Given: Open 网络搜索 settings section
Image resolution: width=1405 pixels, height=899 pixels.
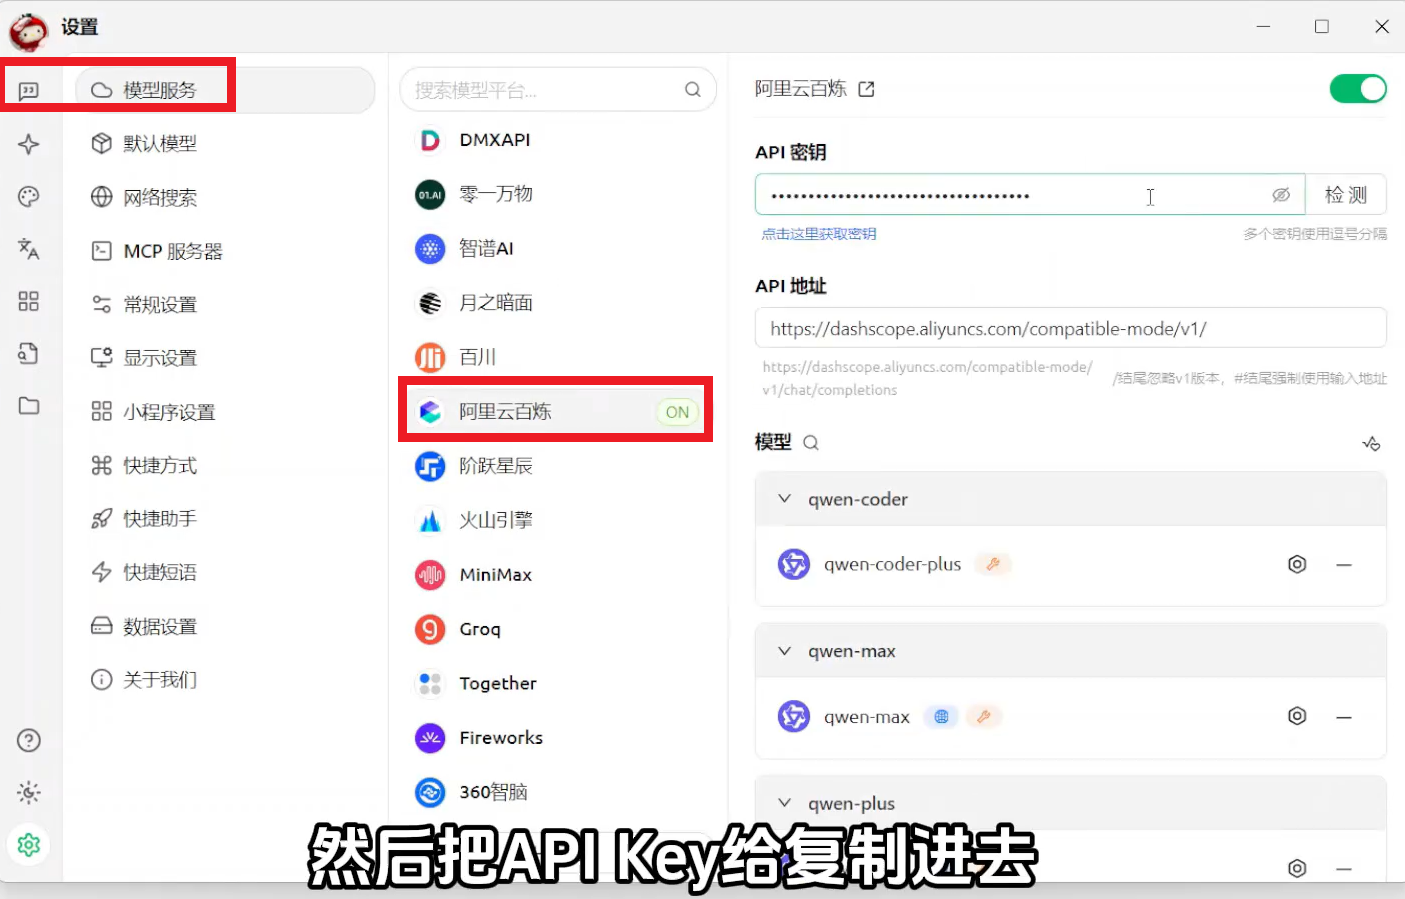Looking at the screenshot, I should click(225, 197).
